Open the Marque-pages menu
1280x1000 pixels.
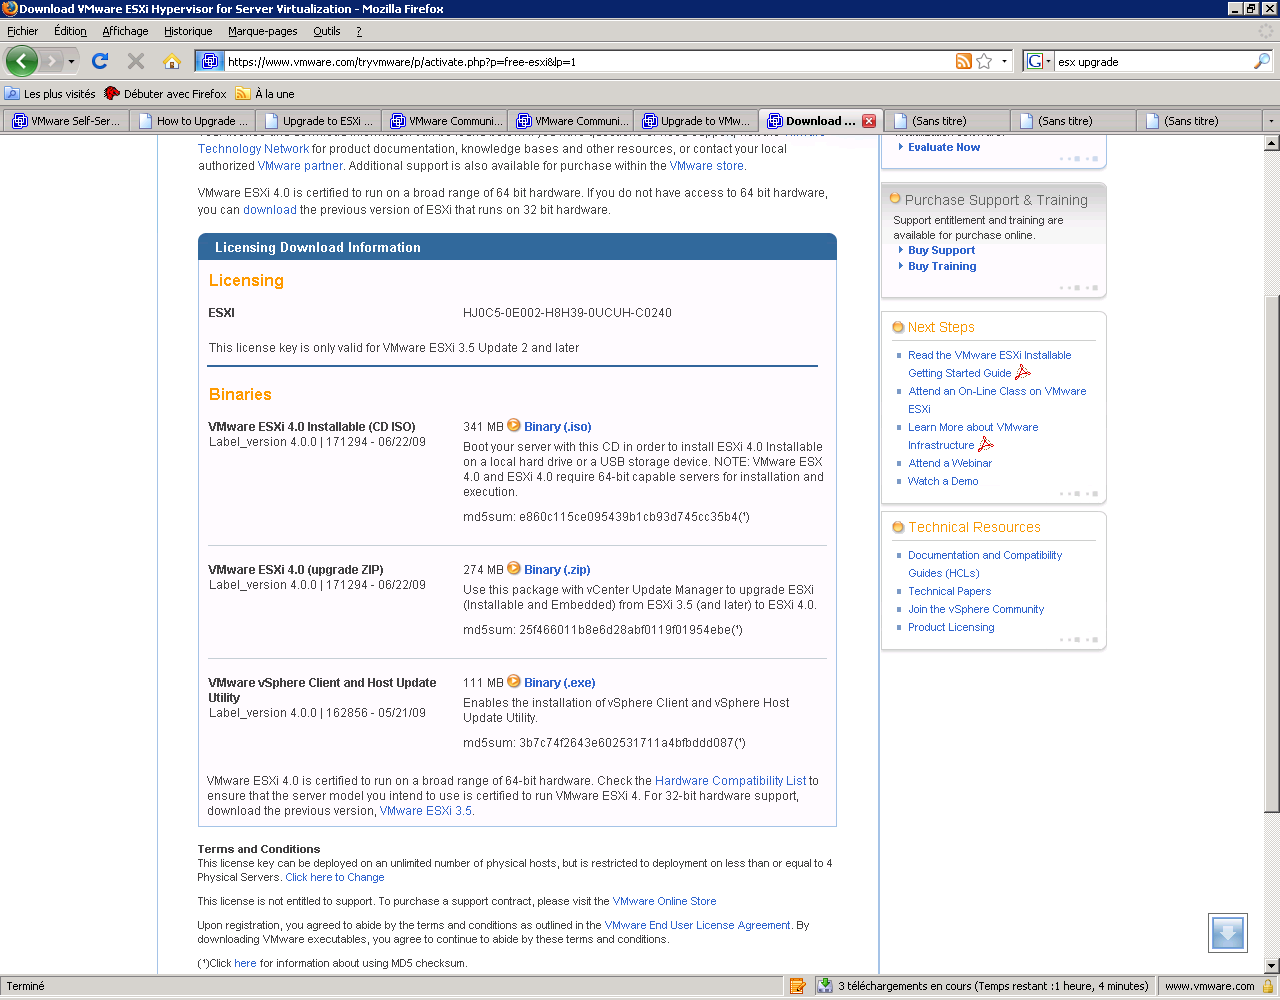point(262,31)
